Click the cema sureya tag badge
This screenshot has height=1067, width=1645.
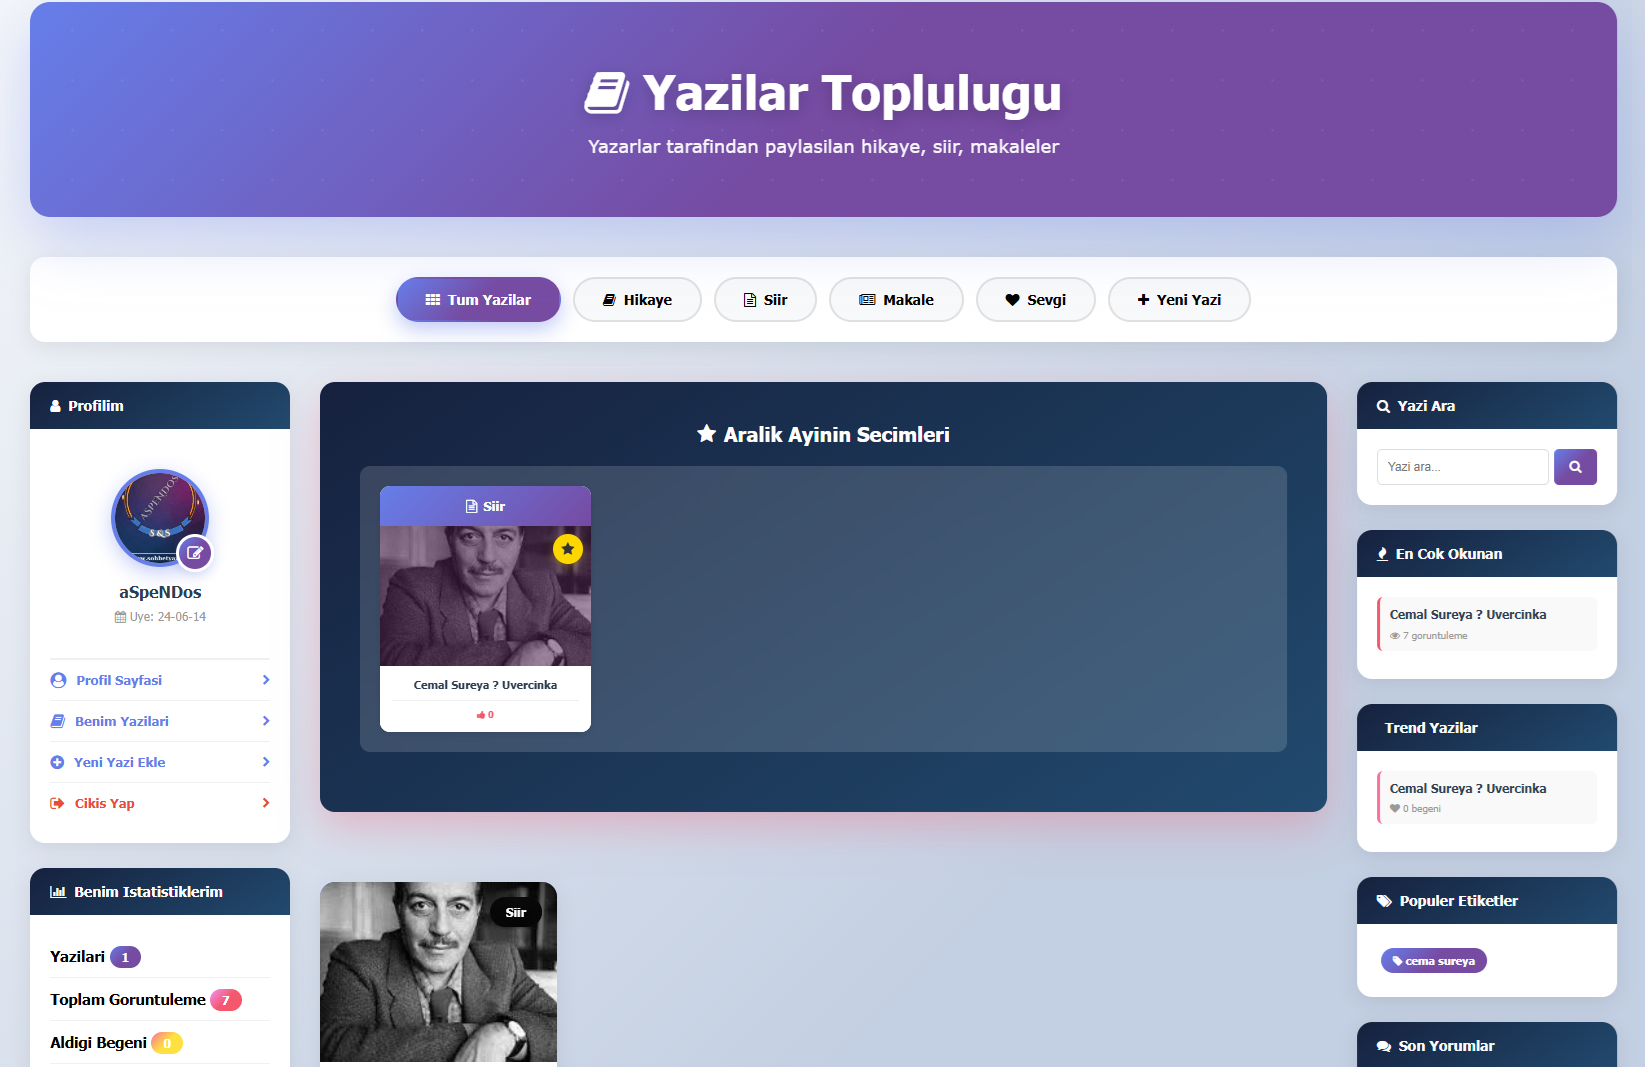pos(1434,961)
